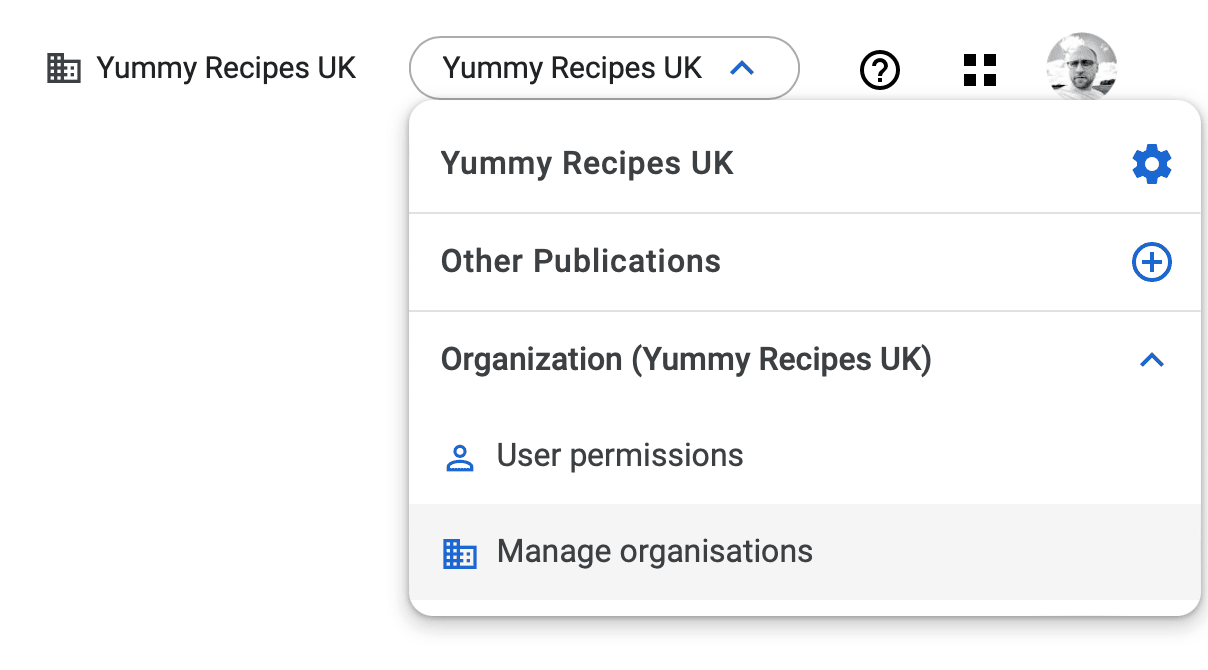Click blank page area left of the menu
Screen dimensions: 1208x670
[200, 350]
